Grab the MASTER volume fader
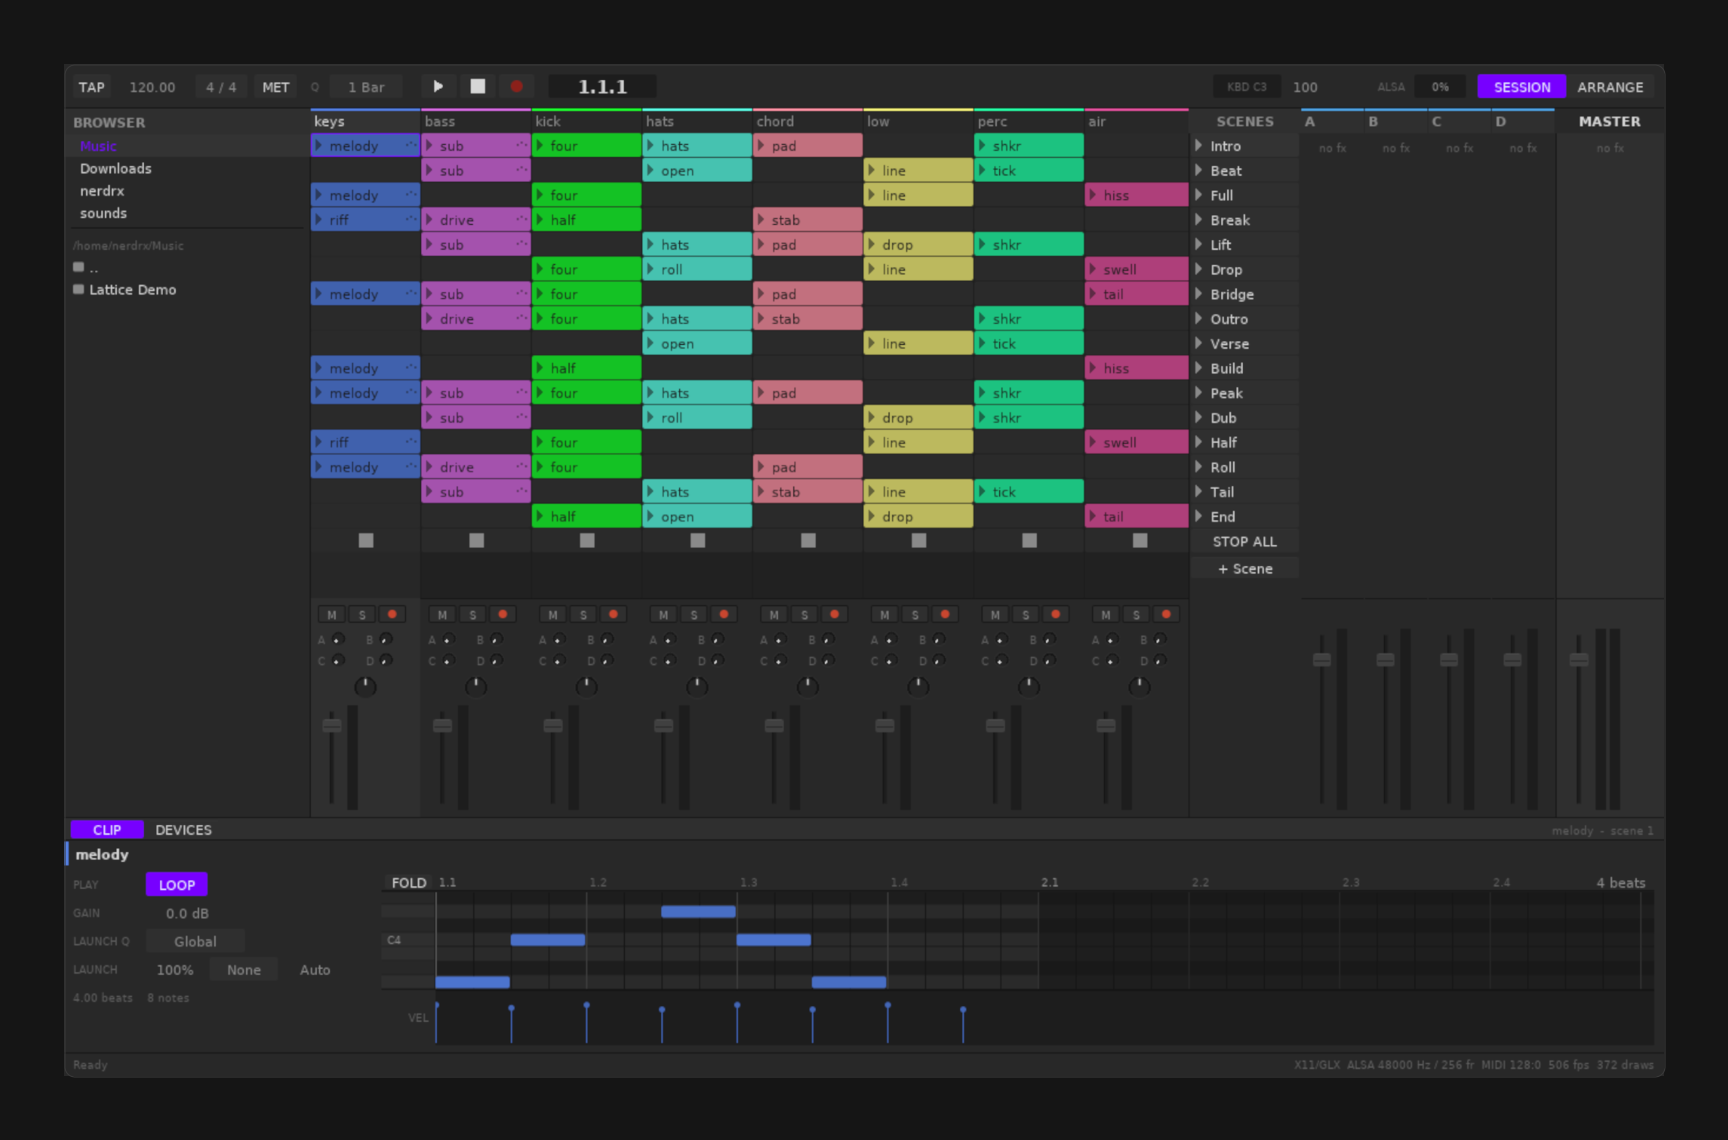The width and height of the screenshot is (1728, 1140). coord(1579,660)
